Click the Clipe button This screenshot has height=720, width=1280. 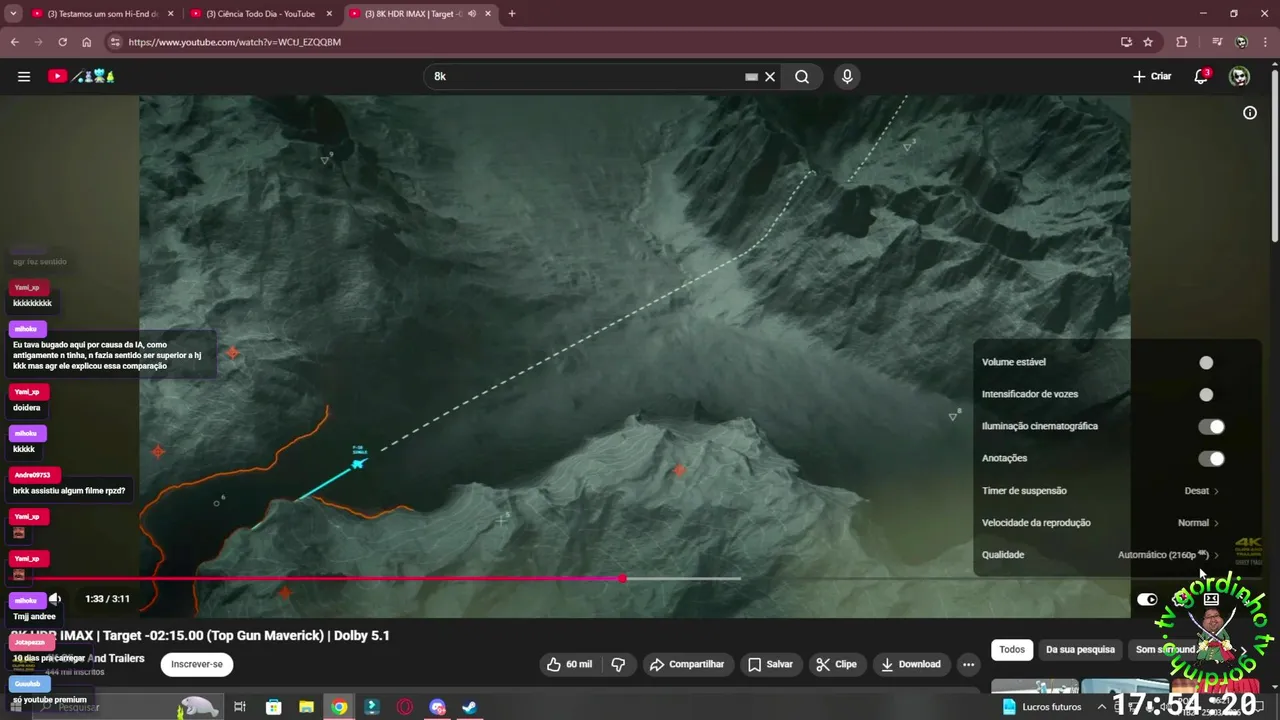coord(836,664)
